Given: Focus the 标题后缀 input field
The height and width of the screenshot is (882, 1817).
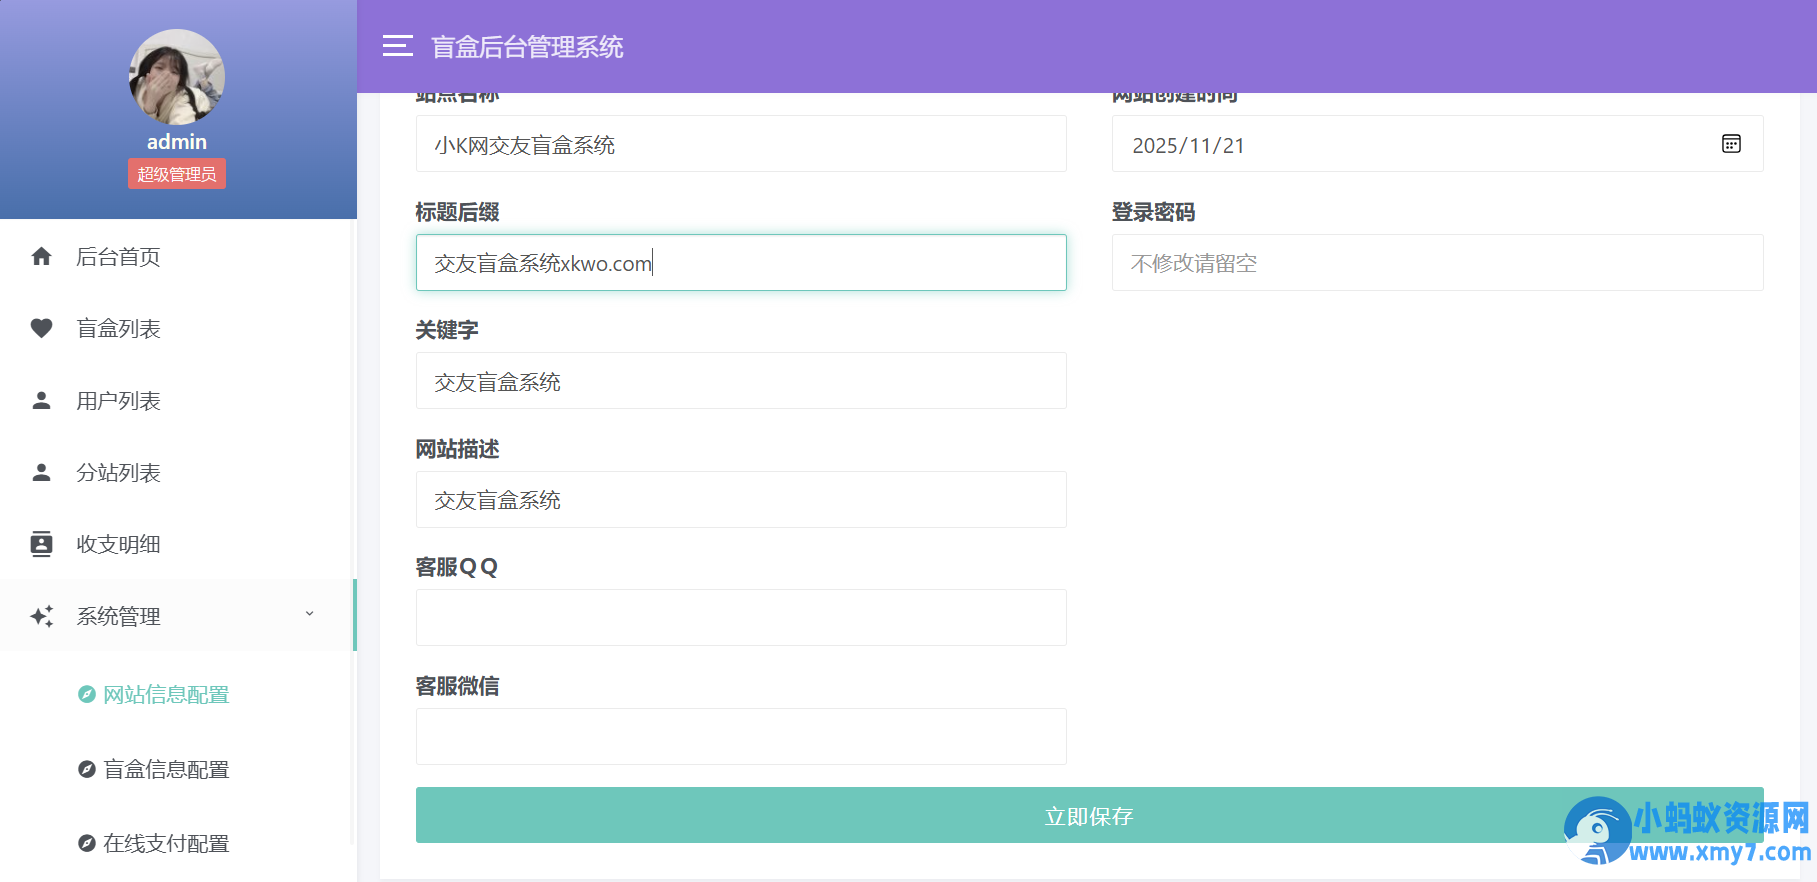Looking at the screenshot, I should (x=741, y=263).
